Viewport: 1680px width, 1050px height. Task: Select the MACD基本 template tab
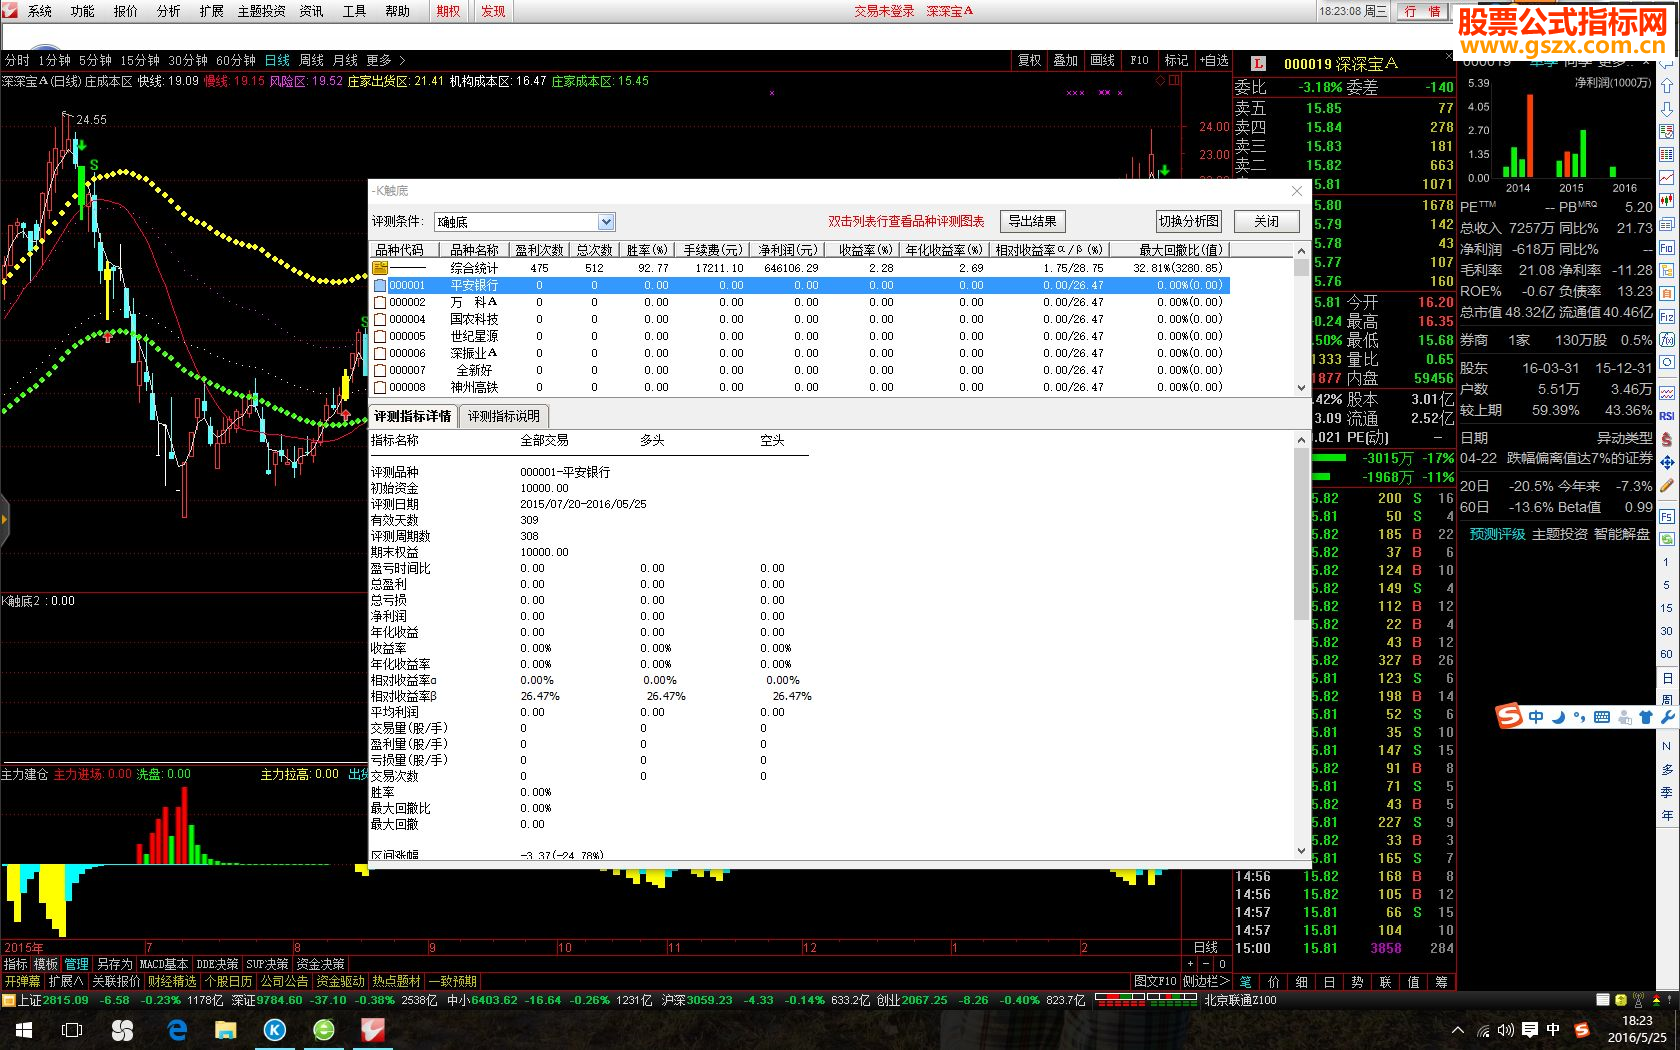pos(164,964)
